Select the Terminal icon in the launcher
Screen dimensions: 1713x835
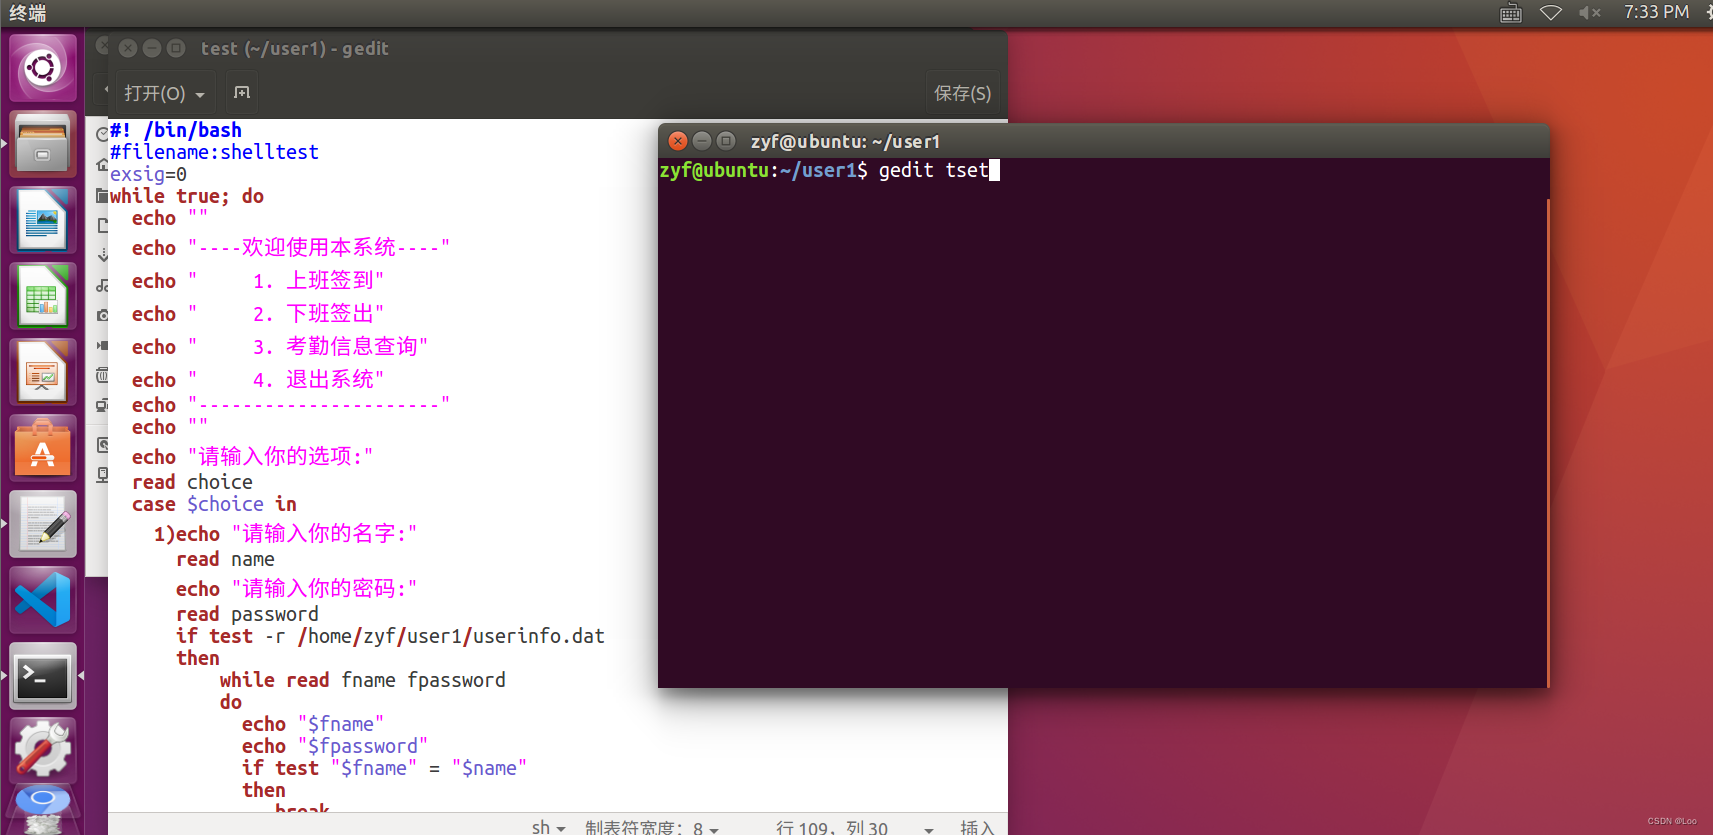(x=43, y=676)
